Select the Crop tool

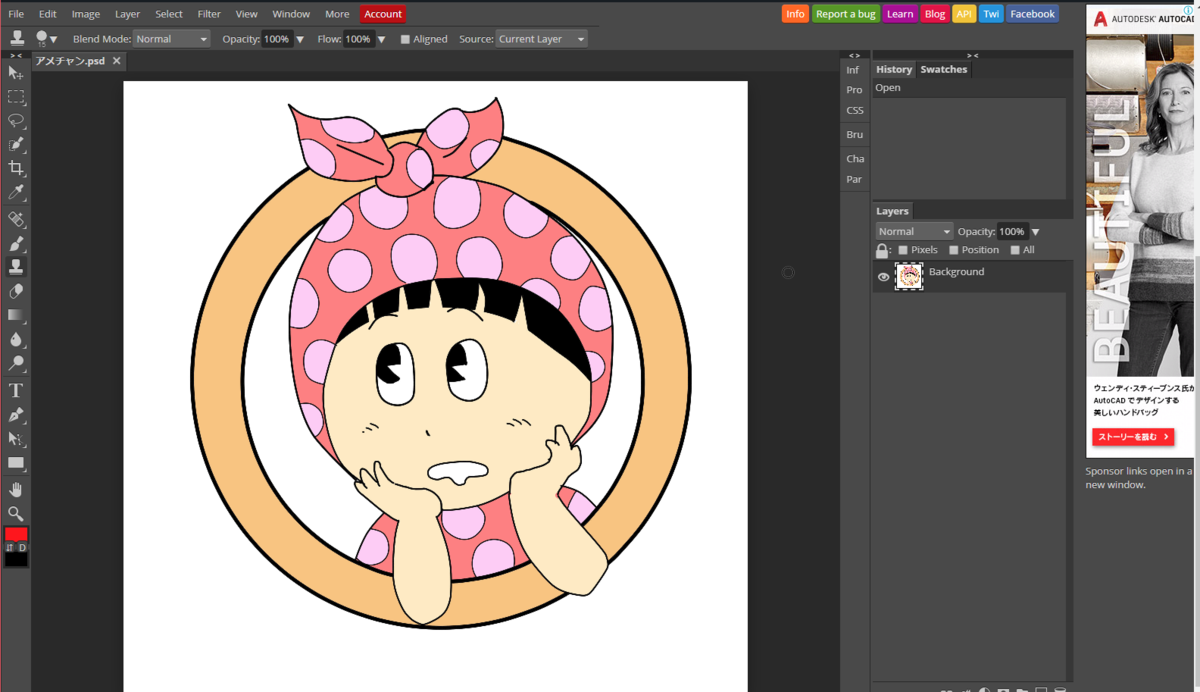click(16, 168)
